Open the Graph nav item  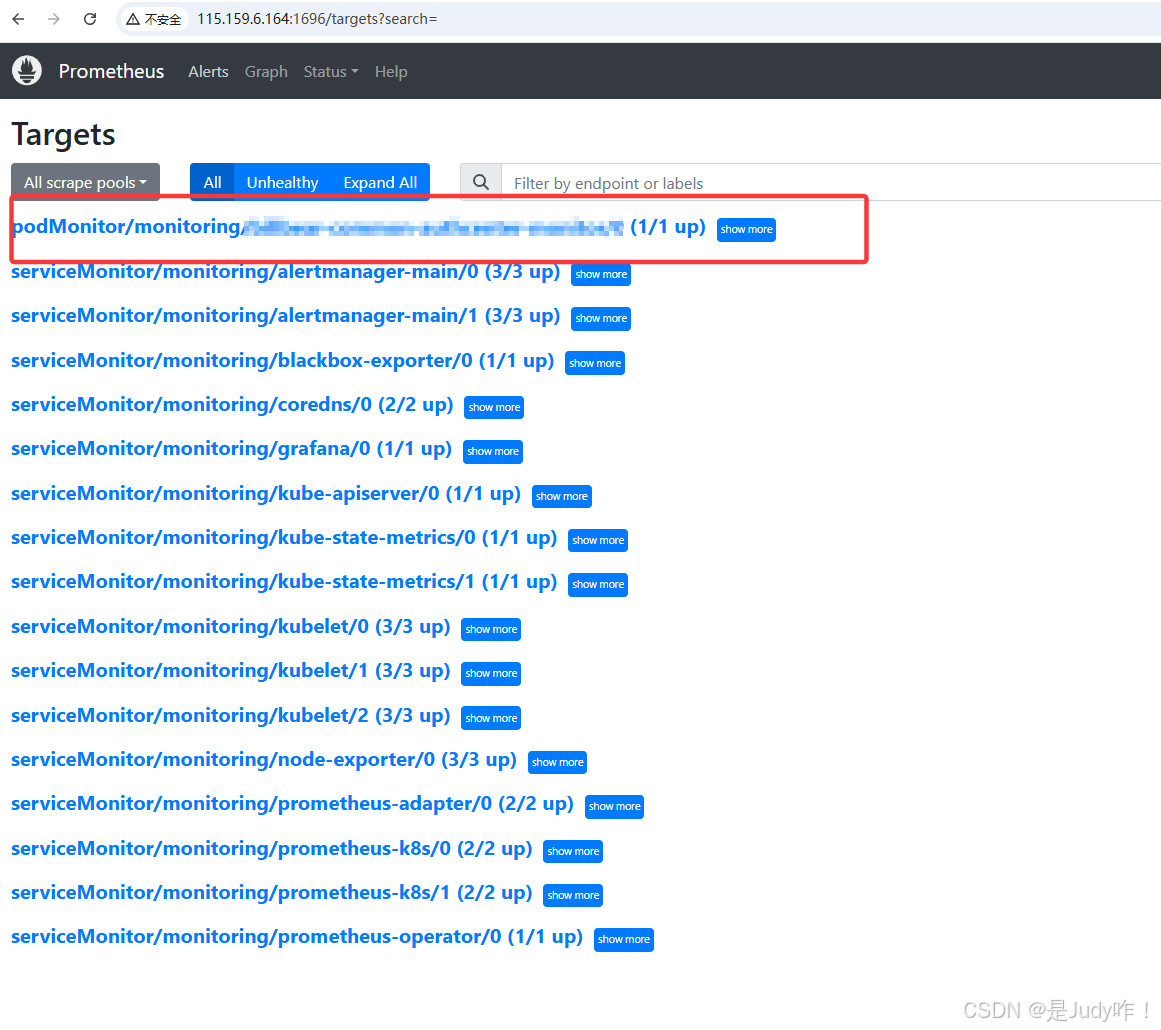[x=266, y=72]
